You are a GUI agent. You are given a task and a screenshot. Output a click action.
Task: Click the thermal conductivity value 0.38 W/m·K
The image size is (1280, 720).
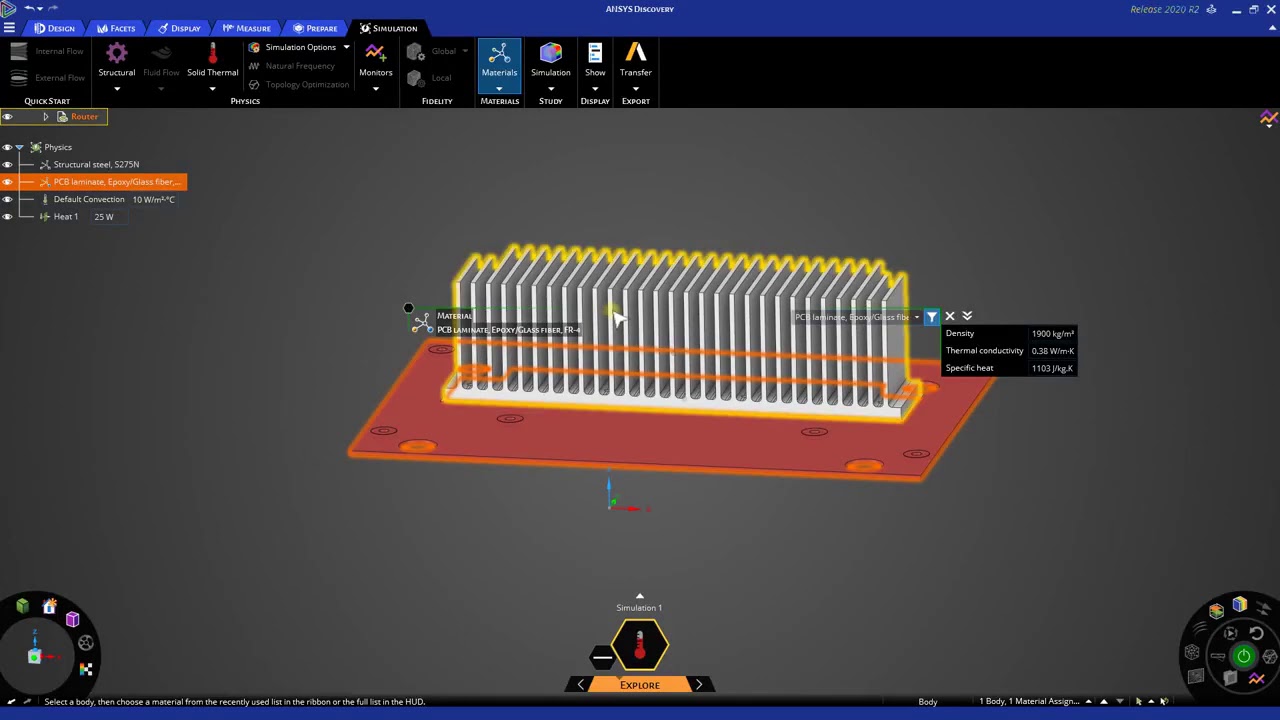[1053, 351]
